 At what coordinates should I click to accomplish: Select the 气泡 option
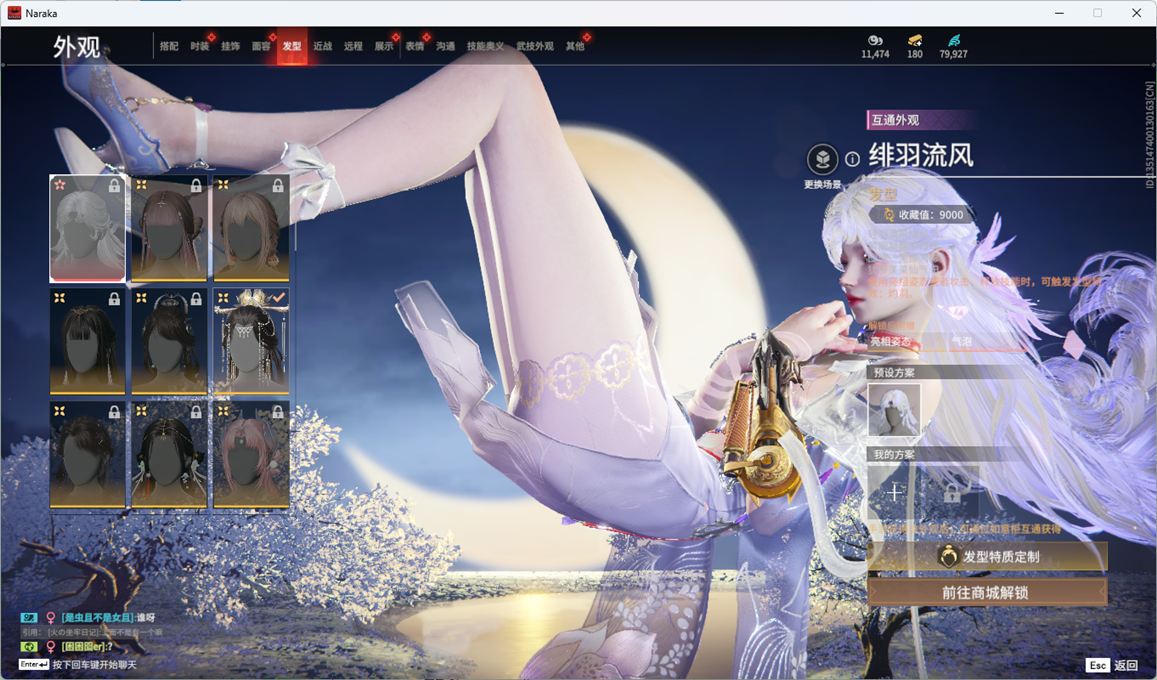point(960,342)
